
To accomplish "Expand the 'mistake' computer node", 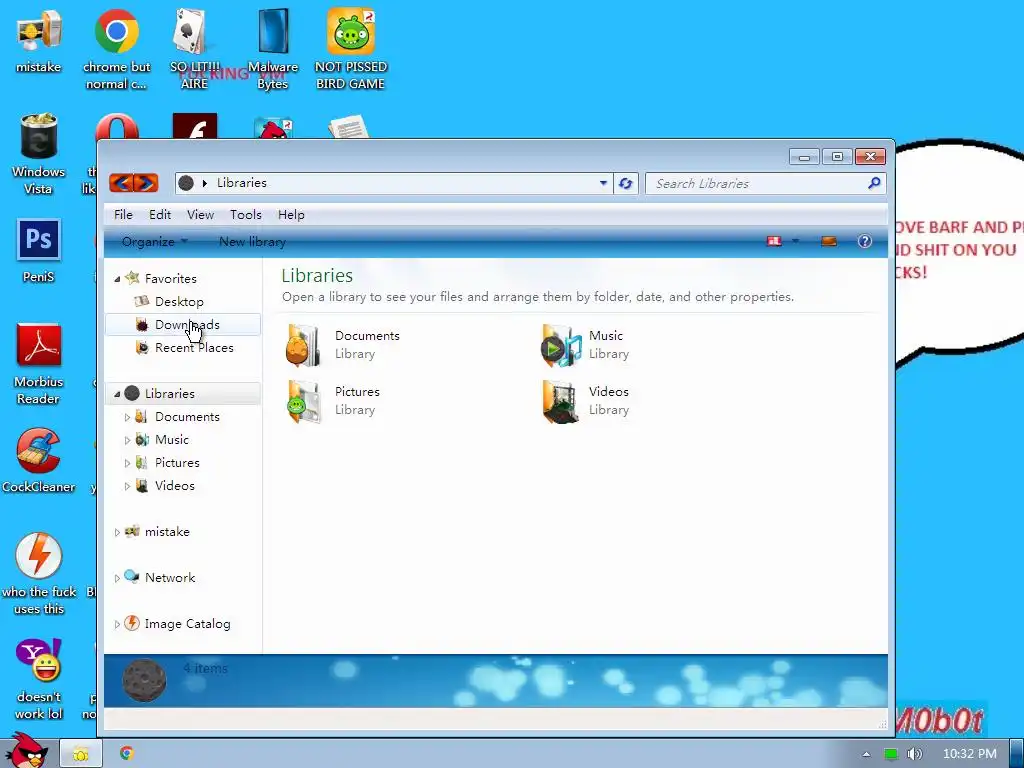I will 117,532.
